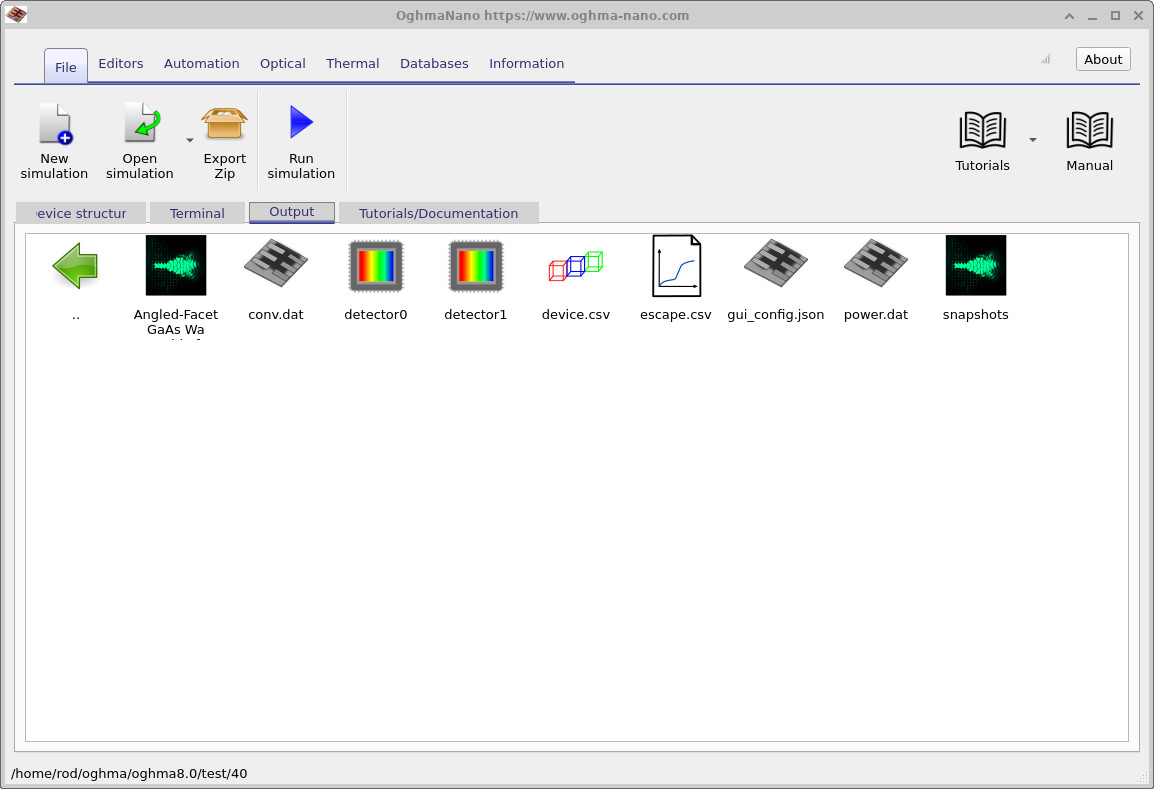The image size is (1154, 789).
Task: Click the About button
Action: (1102, 59)
